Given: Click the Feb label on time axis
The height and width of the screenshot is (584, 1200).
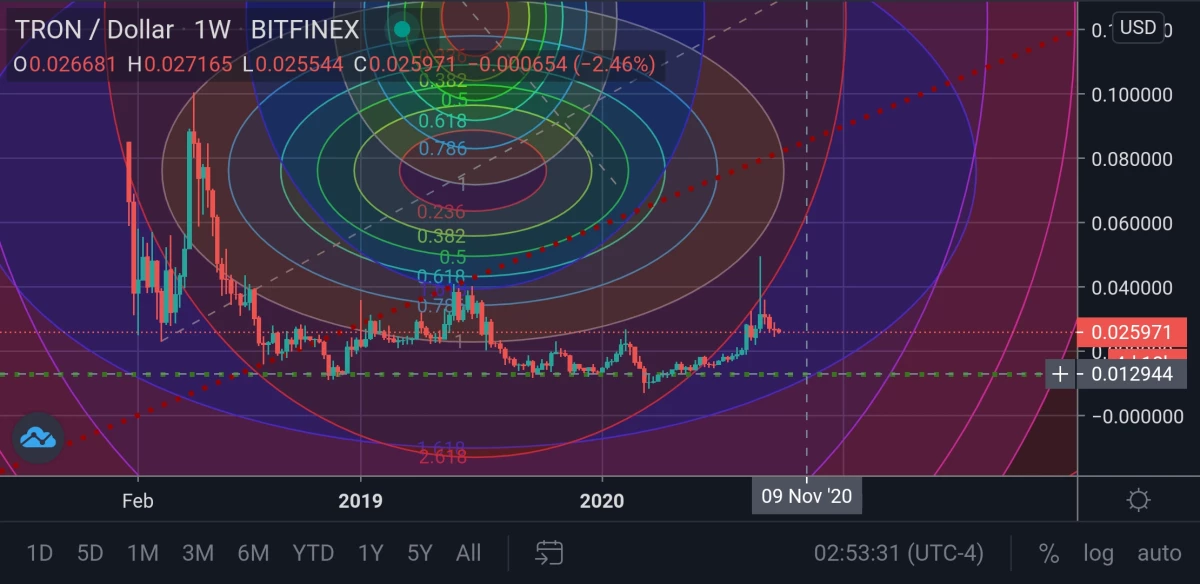Looking at the screenshot, I should [137, 500].
